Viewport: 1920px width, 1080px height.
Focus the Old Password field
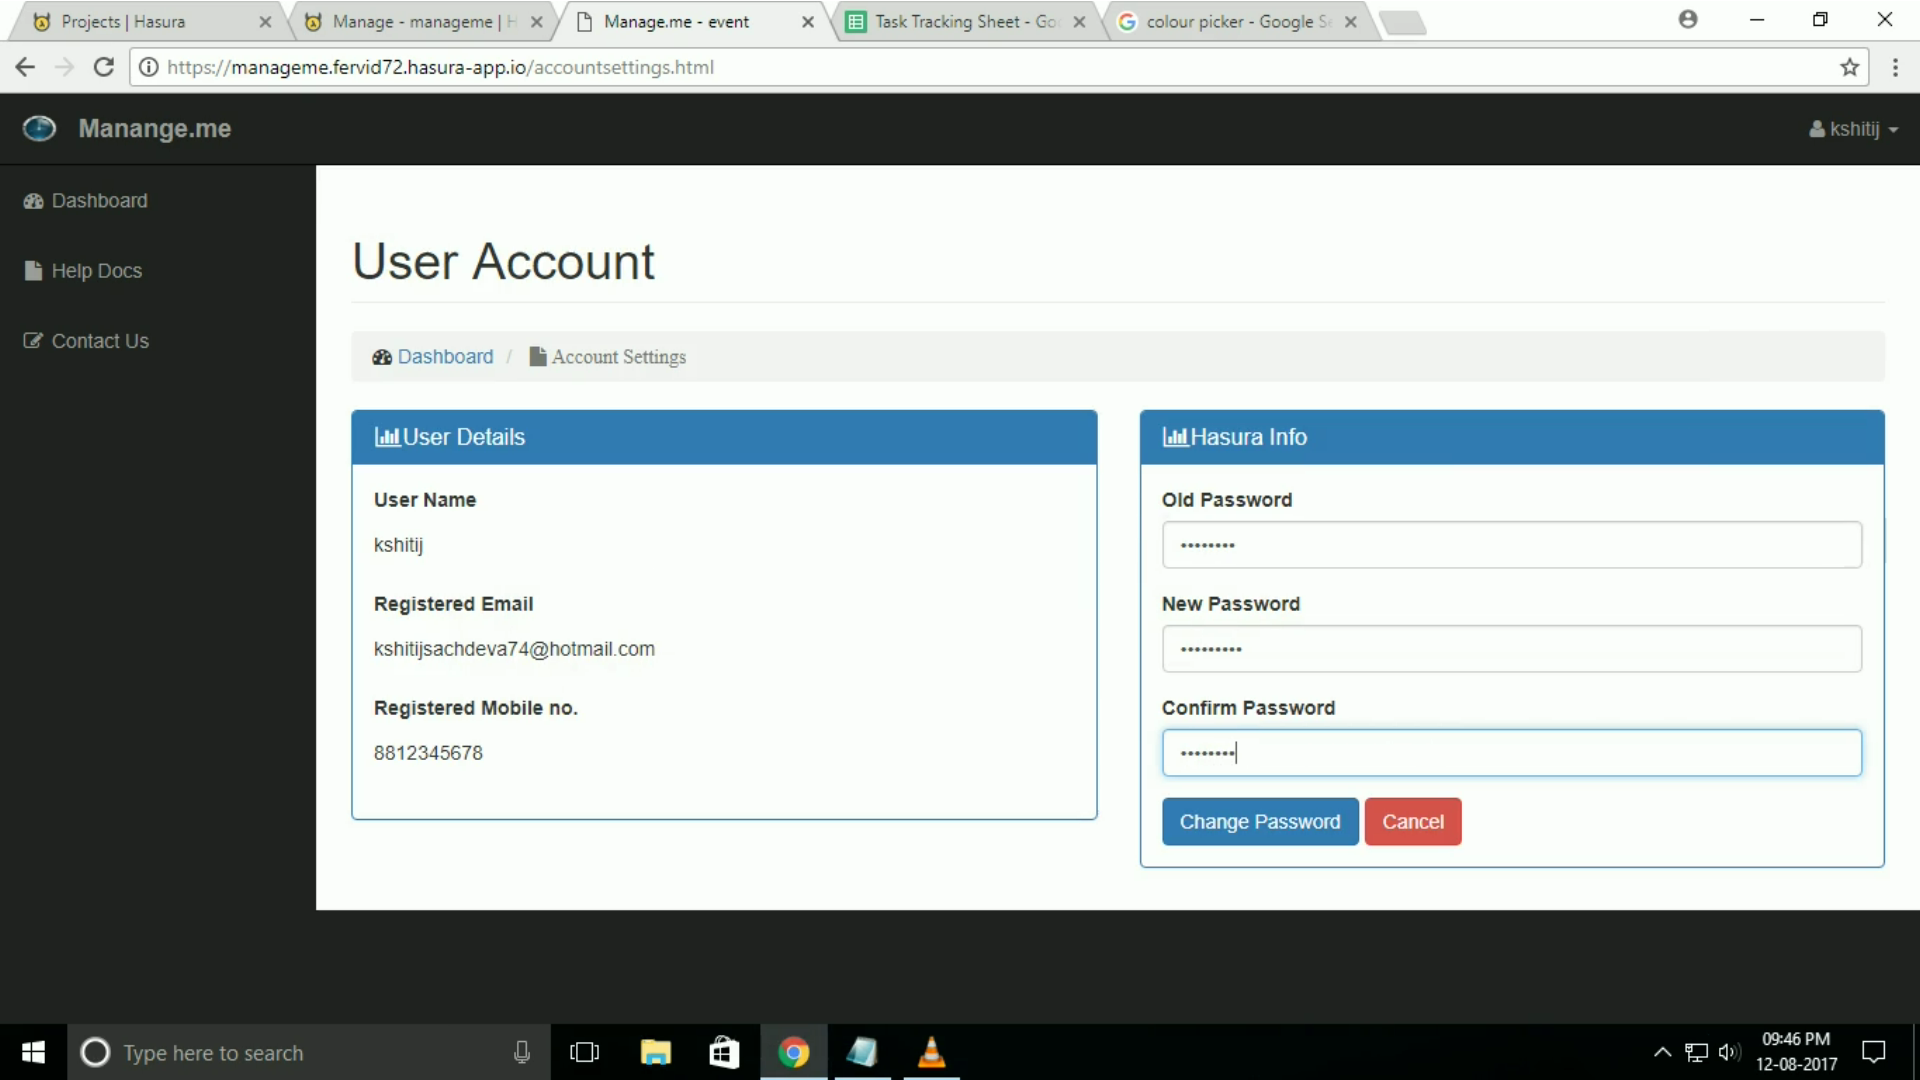(x=1510, y=545)
